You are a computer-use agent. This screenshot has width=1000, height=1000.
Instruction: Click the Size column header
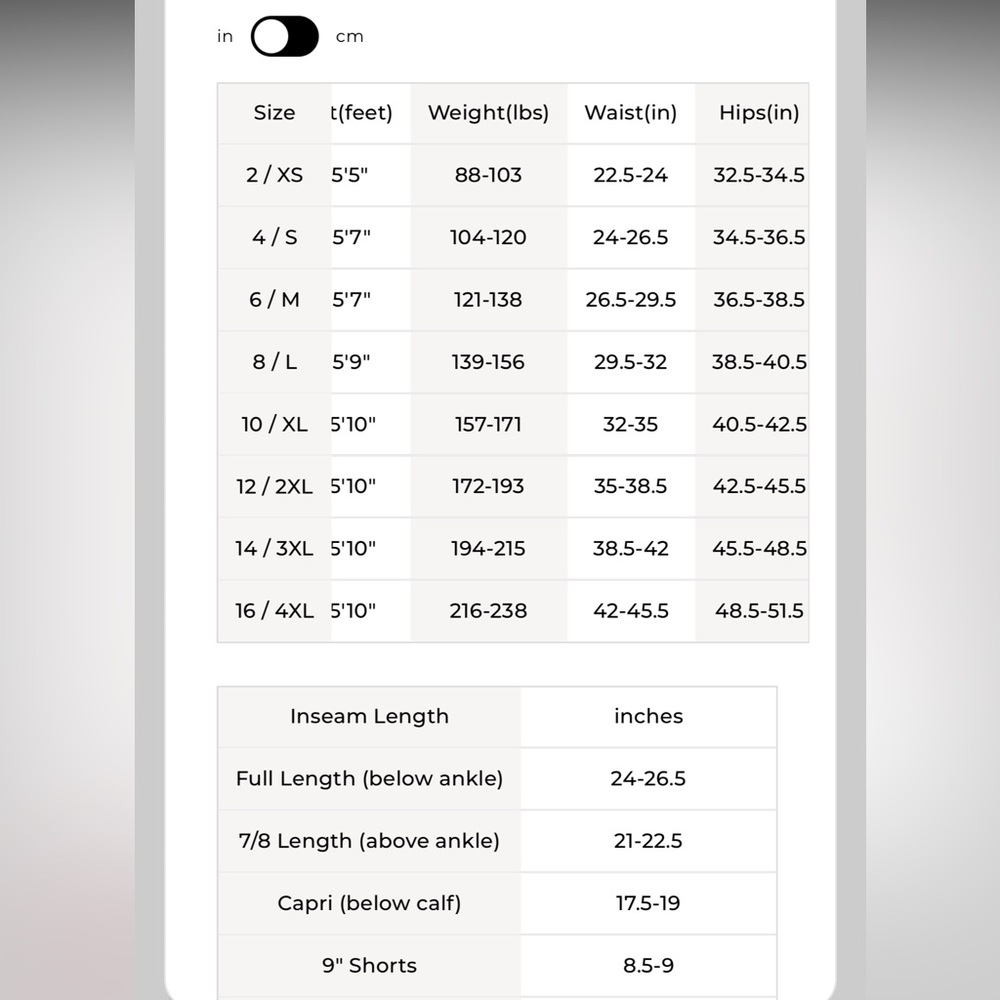(274, 113)
